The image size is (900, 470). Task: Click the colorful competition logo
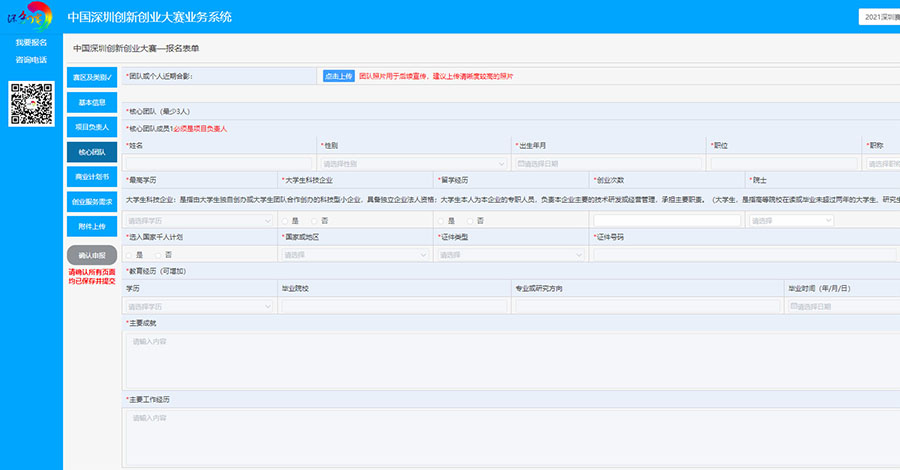click(x=30, y=17)
